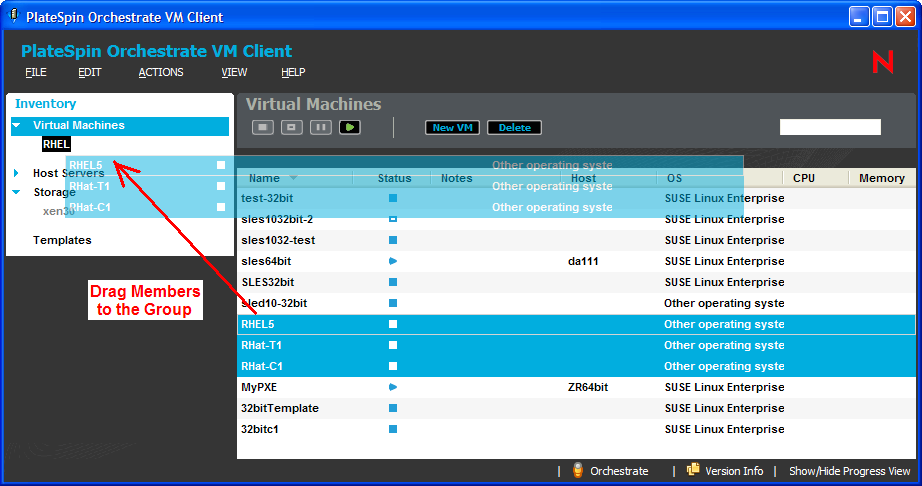Open the EDIT menu
This screenshot has width=922, height=486.
[x=90, y=72]
